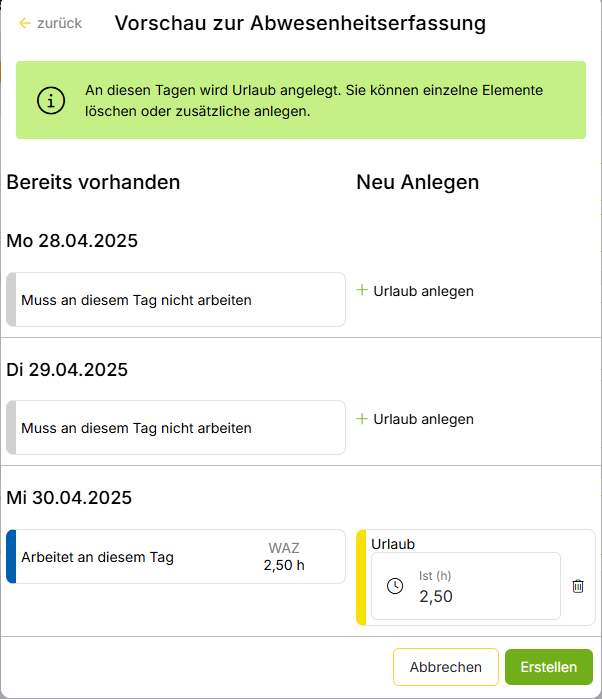Click the blue color bar on the Arbeitet card
This screenshot has width=602, height=699.
pos(11,556)
